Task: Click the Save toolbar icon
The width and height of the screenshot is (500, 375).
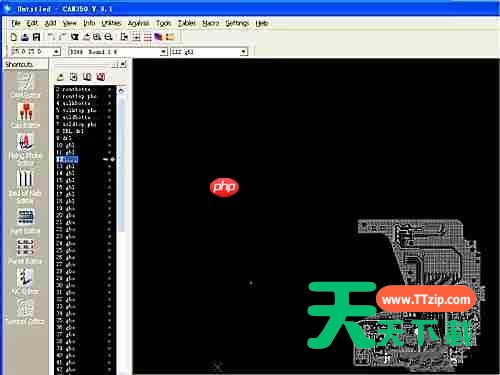Action: (x=36, y=37)
